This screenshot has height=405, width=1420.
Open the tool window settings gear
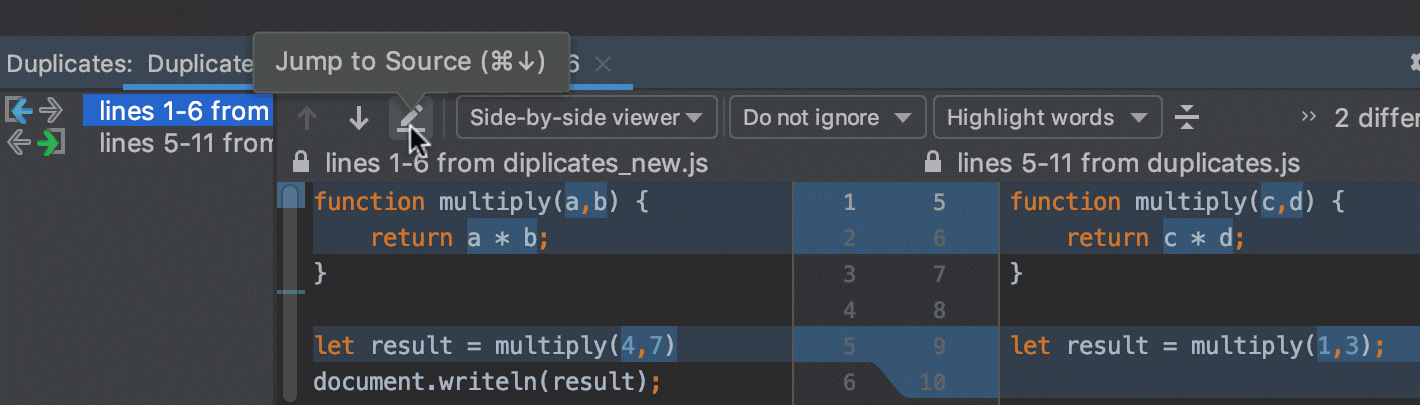[x=1414, y=62]
